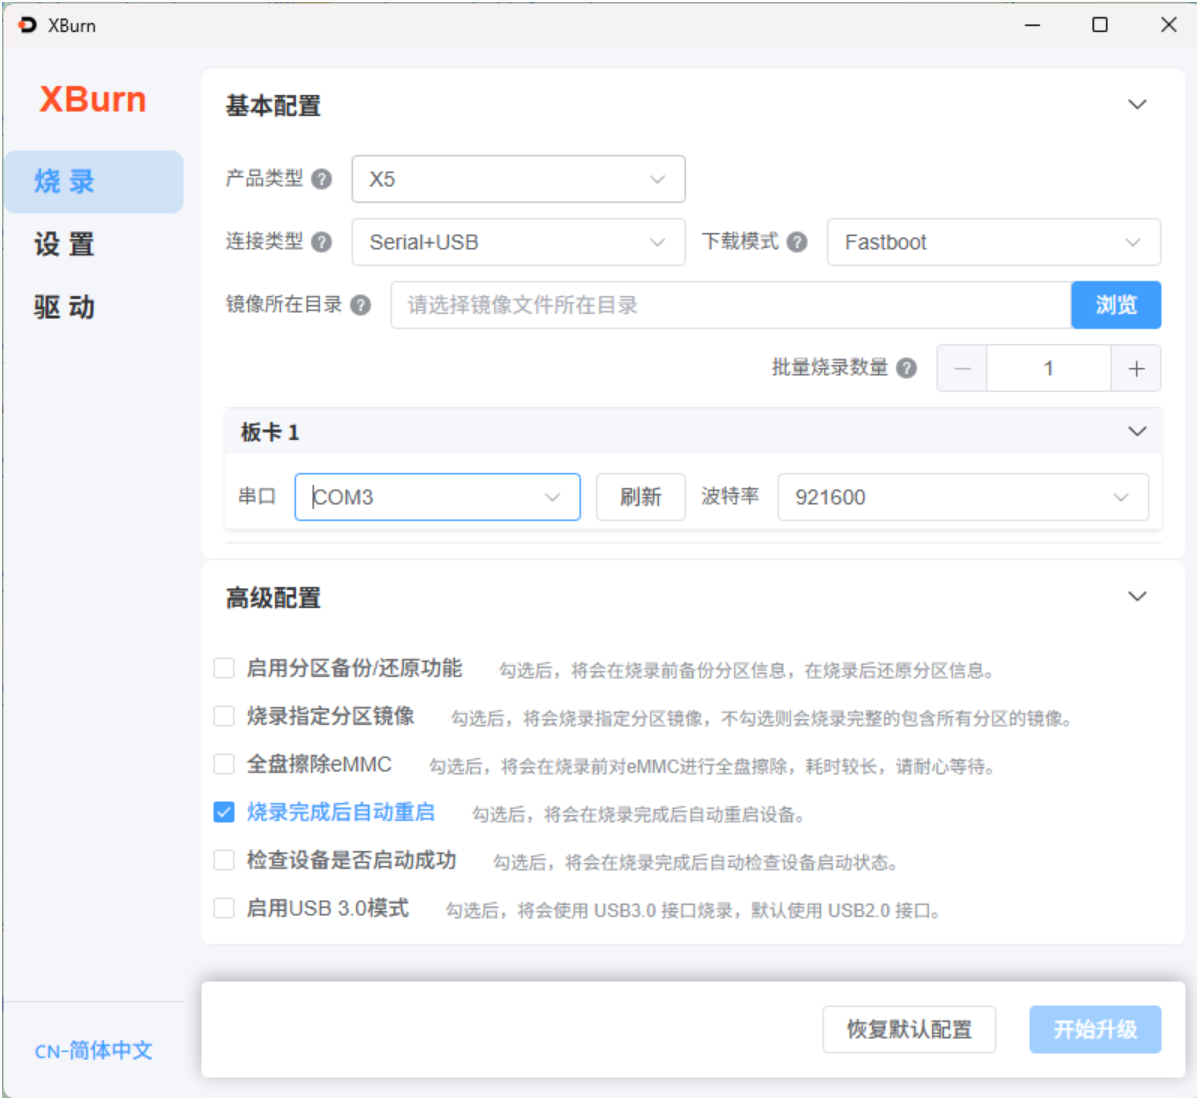The width and height of the screenshot is (1197, 1098).
Task: Increase batch burn count with plus
Action: pyautogui.click(x=1136, y=368)
